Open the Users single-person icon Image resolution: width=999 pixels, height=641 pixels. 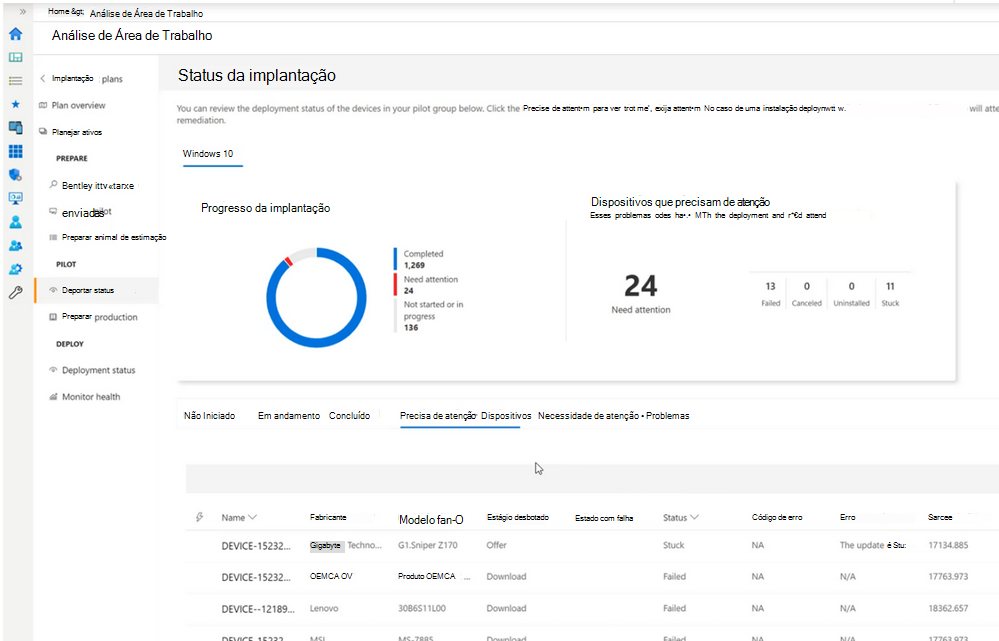pyautogui.click(x=16, y=222)
